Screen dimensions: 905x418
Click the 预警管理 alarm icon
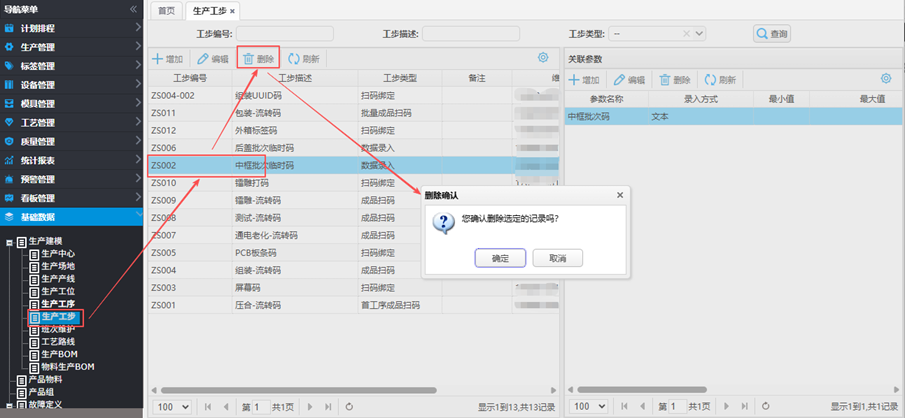click(x=9, y=180)
